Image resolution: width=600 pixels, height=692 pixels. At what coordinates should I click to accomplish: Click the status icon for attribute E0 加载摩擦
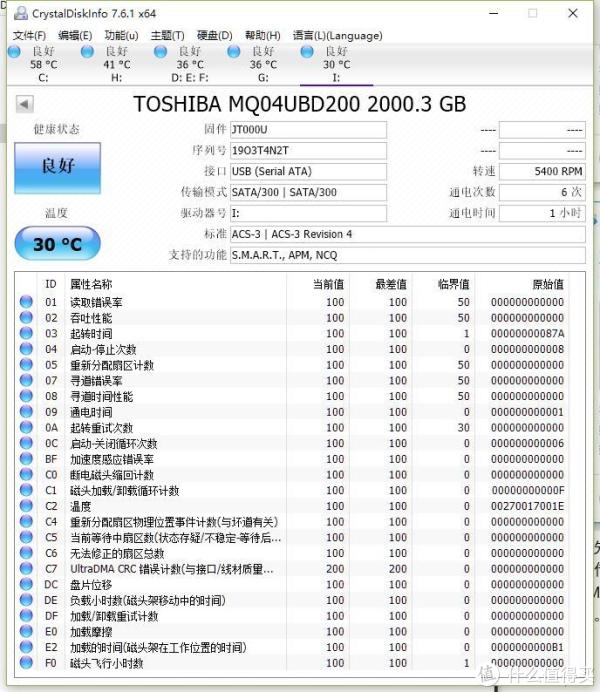coord(26,631)
